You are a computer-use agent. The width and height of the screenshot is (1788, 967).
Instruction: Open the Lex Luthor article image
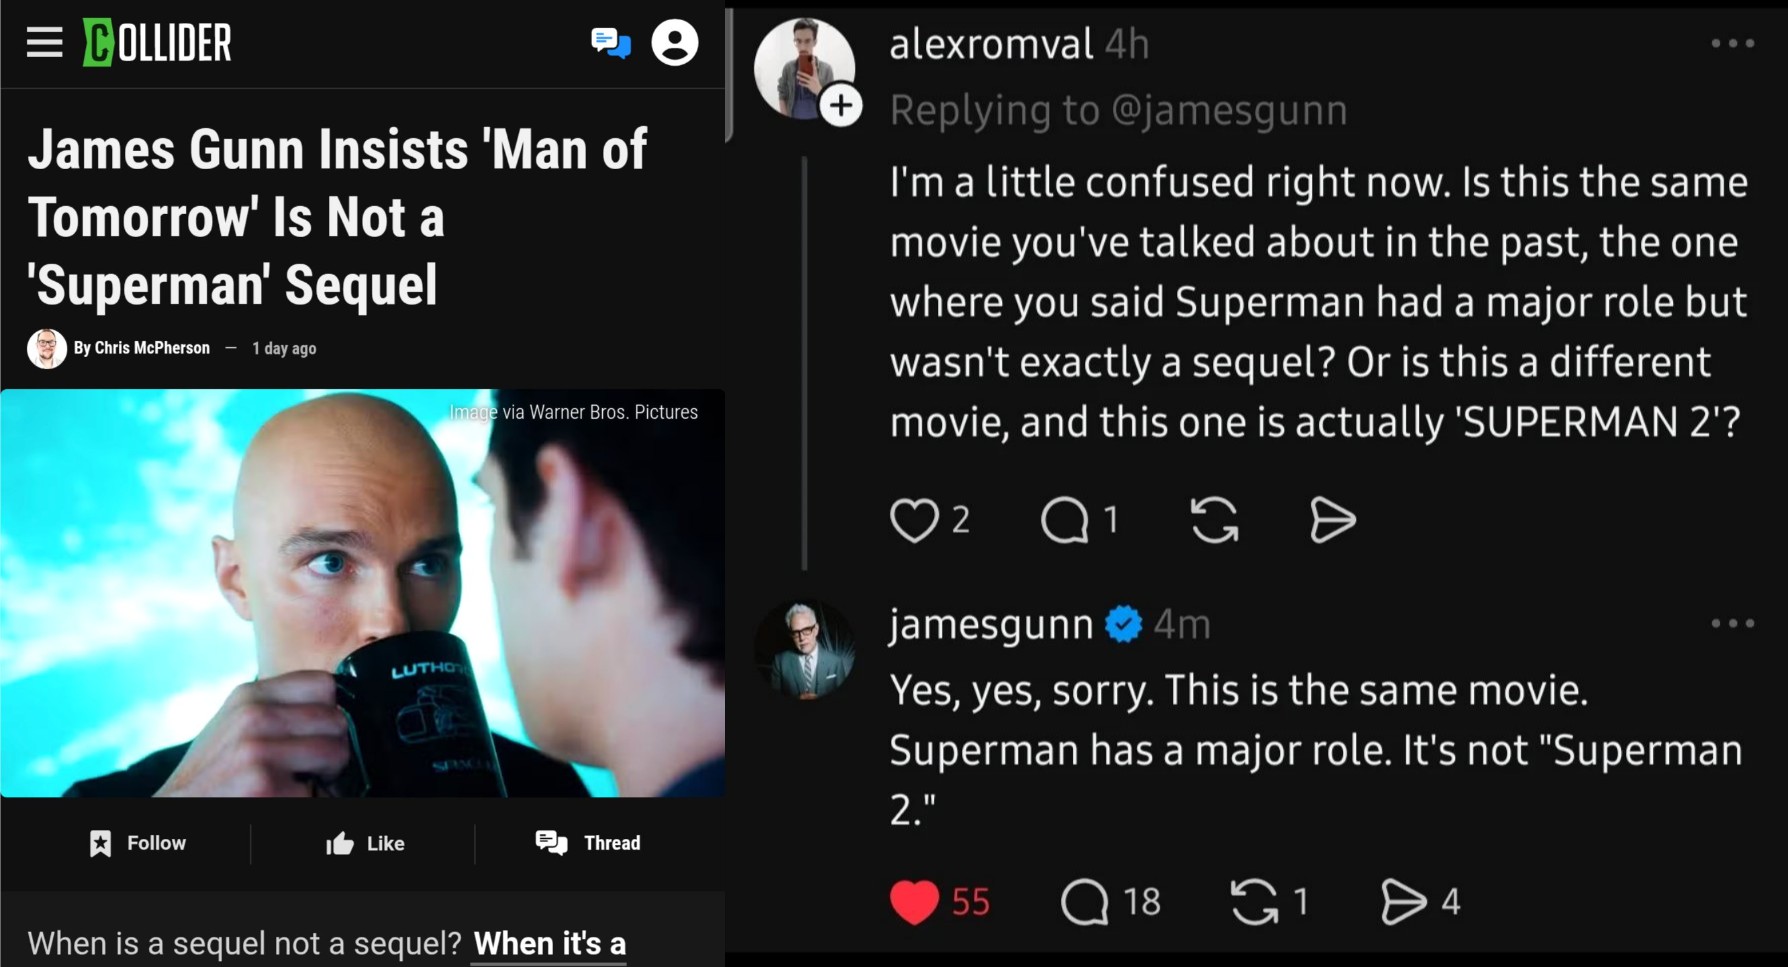[x=362, y=593]
